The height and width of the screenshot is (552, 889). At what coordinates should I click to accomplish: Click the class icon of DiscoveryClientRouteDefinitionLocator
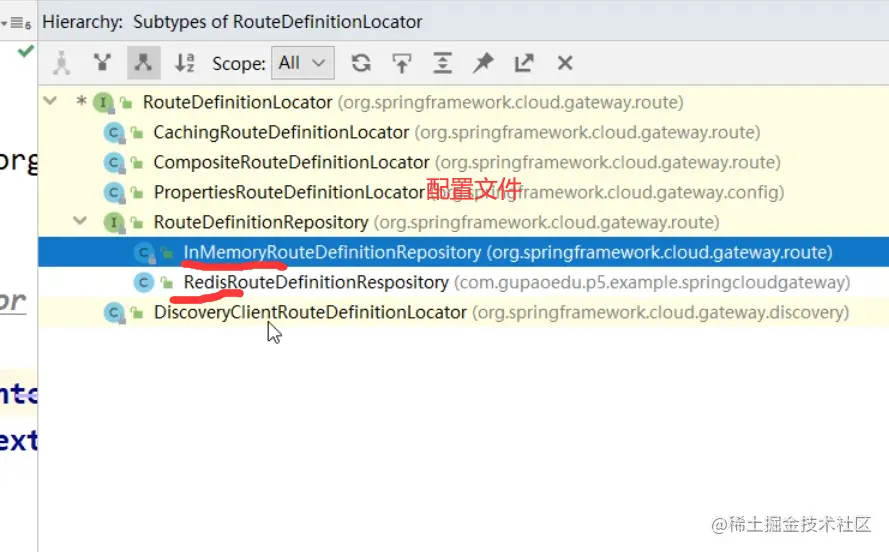tap(114, 313)
